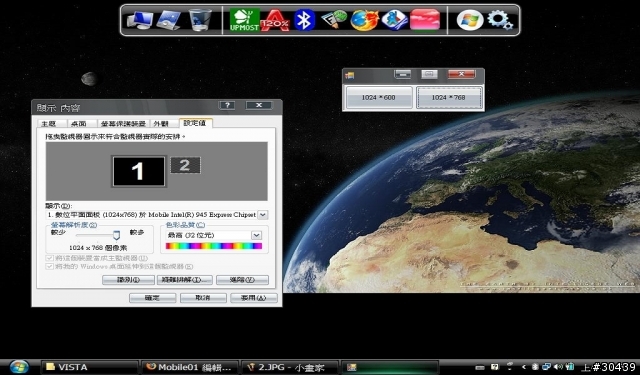
Task: Open VISTA folder taskbar button
Action: [x=89, y=367]
